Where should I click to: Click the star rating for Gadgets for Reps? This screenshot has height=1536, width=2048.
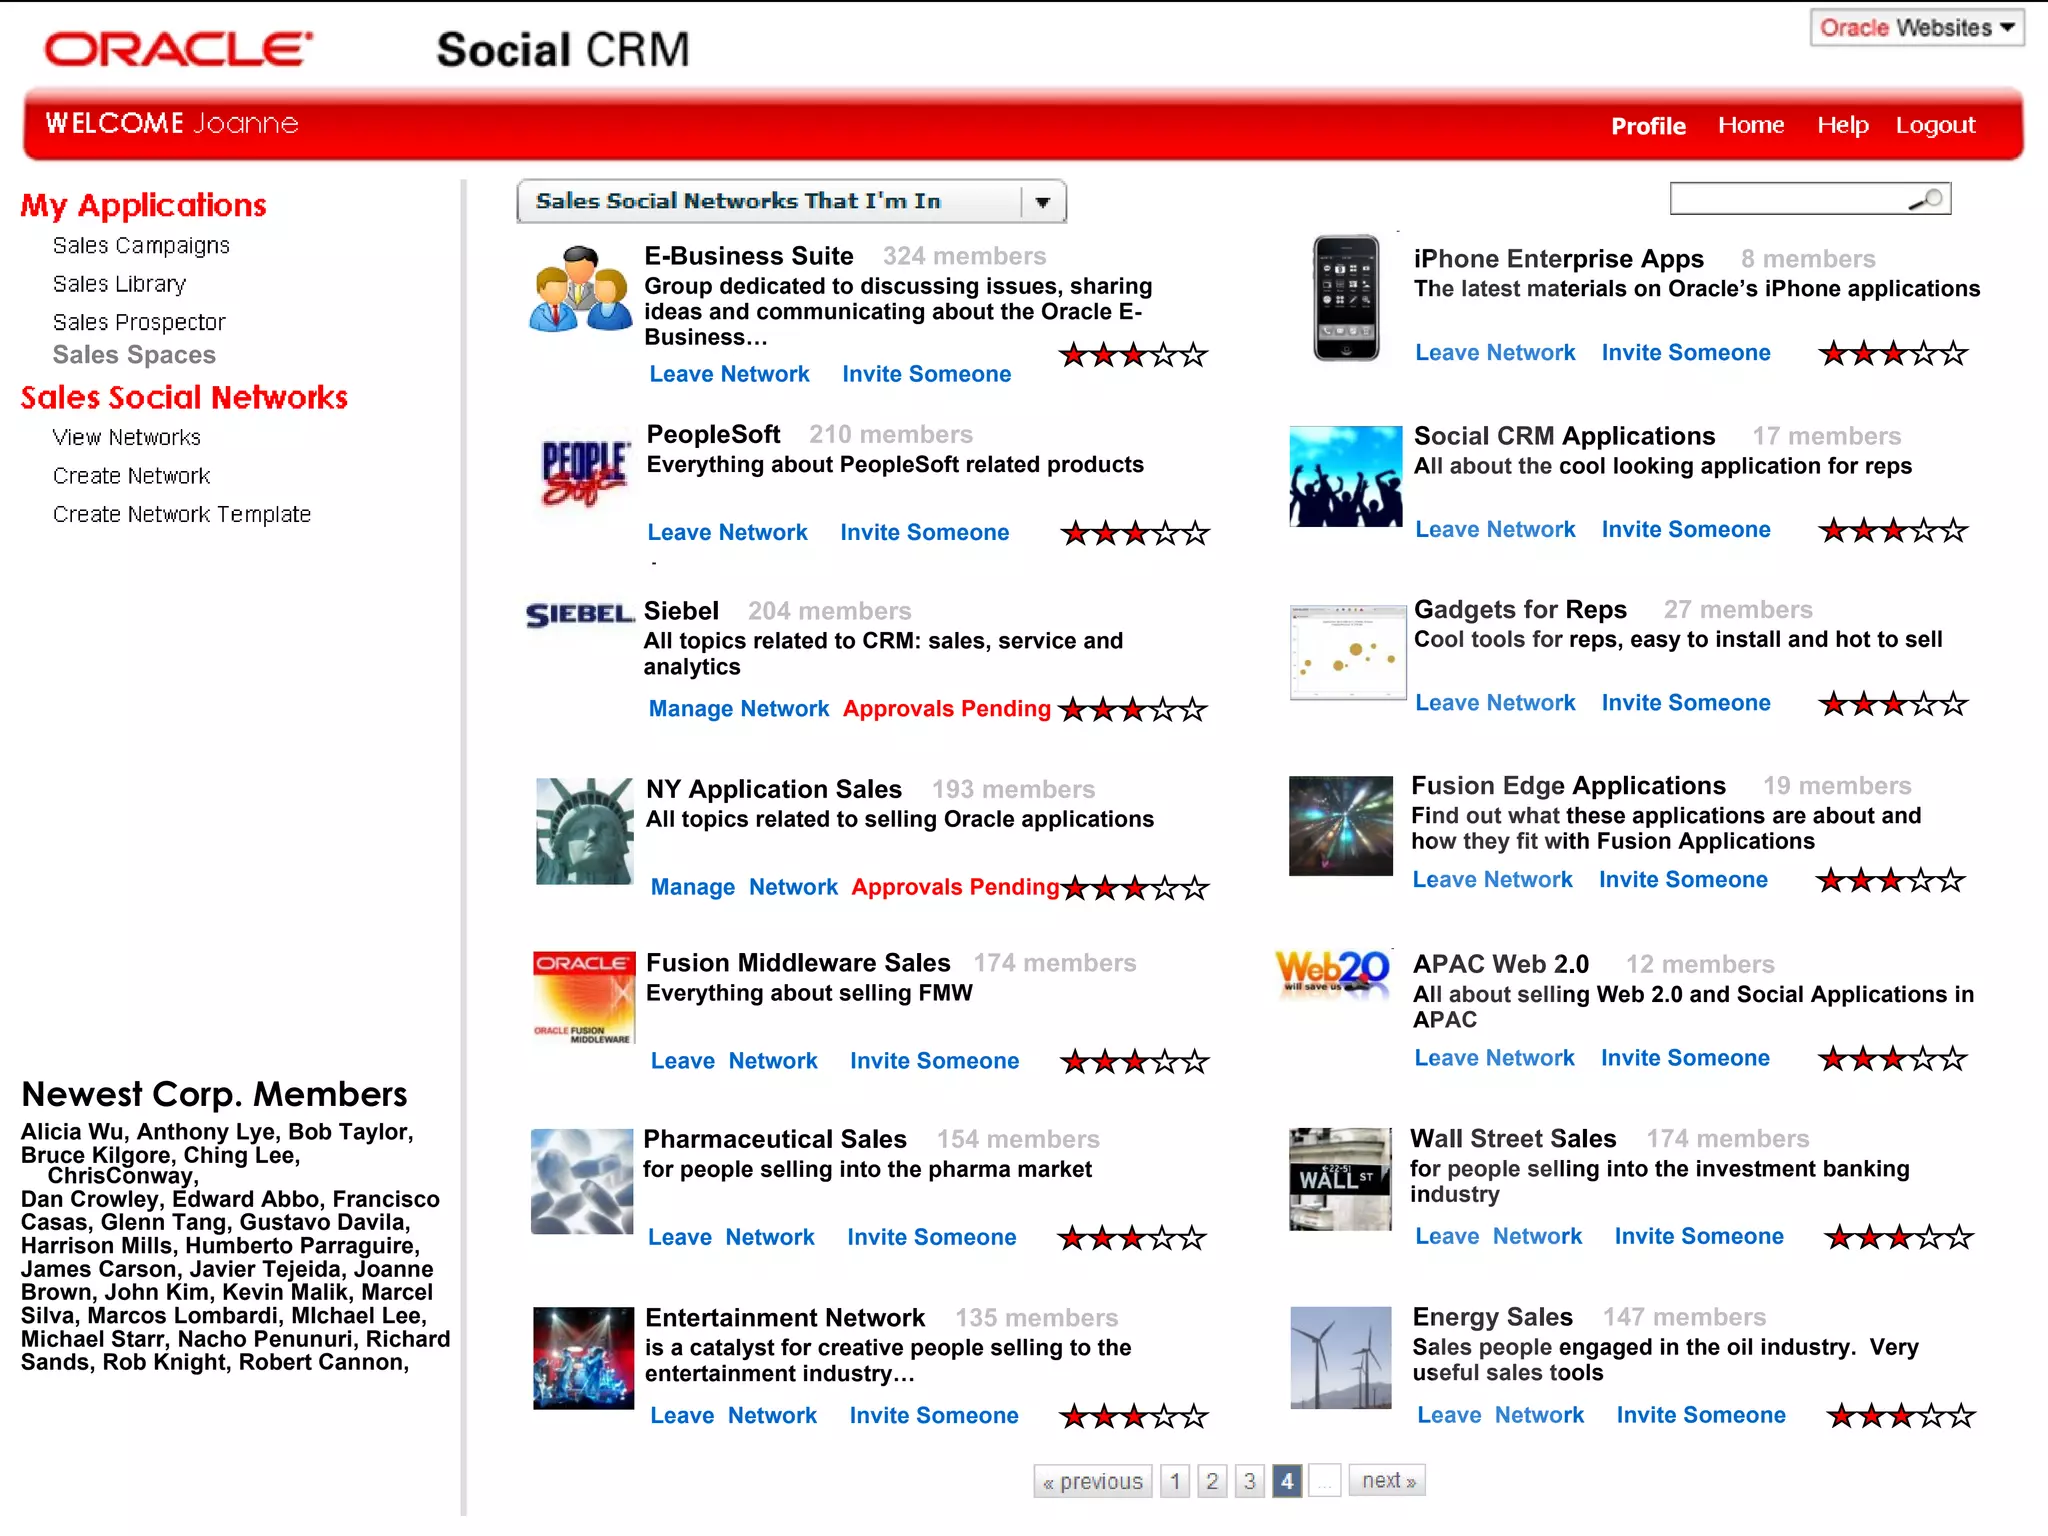[1893, 704]
